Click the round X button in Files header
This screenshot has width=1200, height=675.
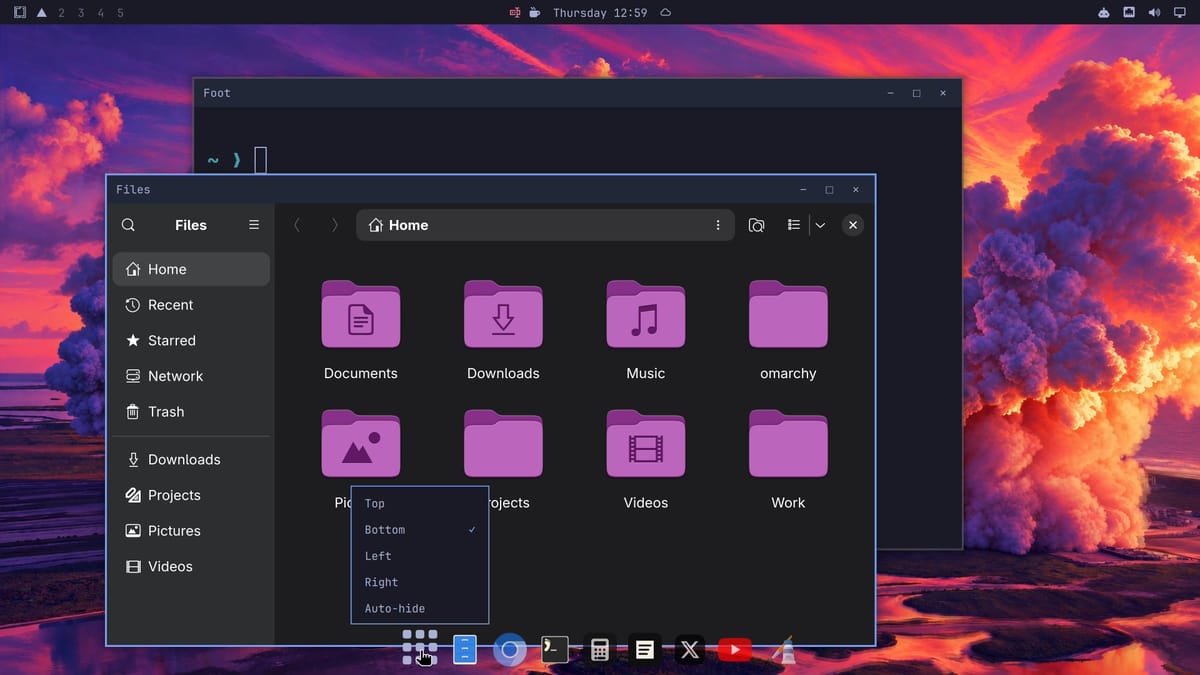pyautogui.click(x=853, y=225)
